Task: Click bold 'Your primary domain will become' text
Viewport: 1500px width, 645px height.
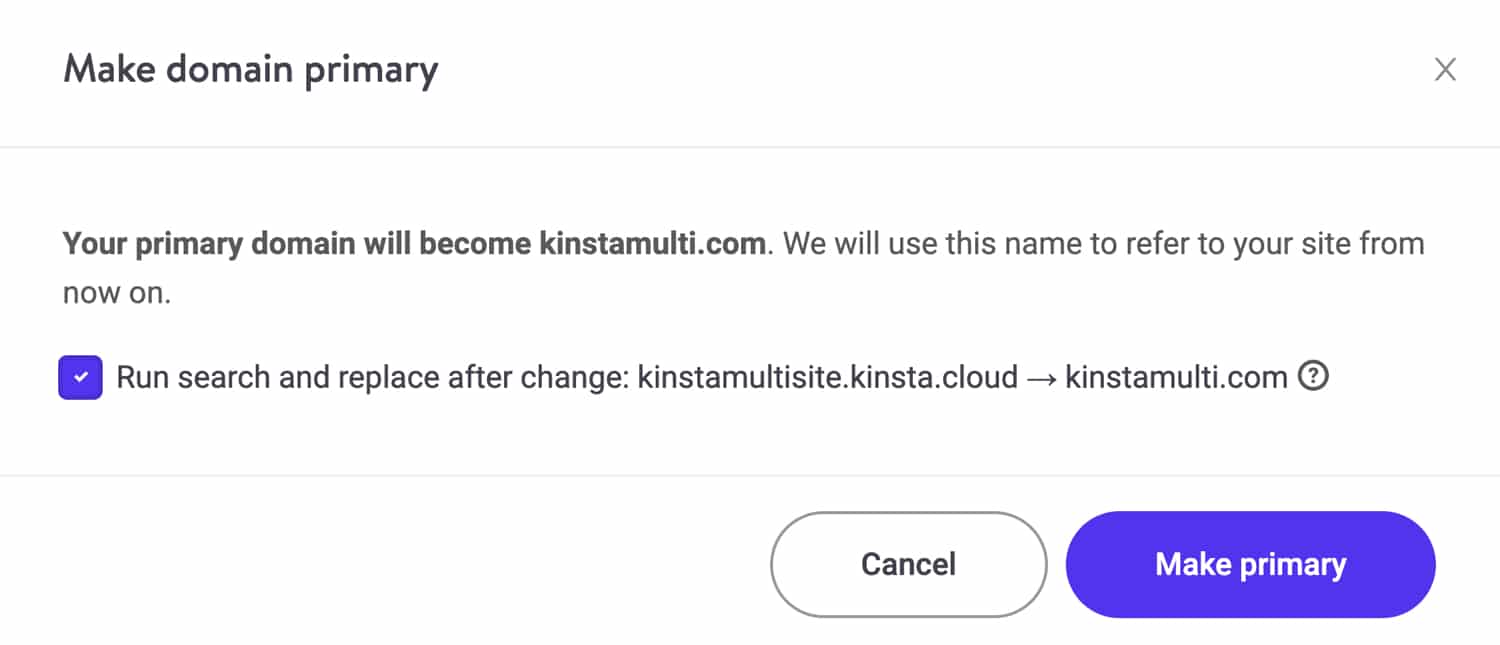Action: [x=298, y=244]
